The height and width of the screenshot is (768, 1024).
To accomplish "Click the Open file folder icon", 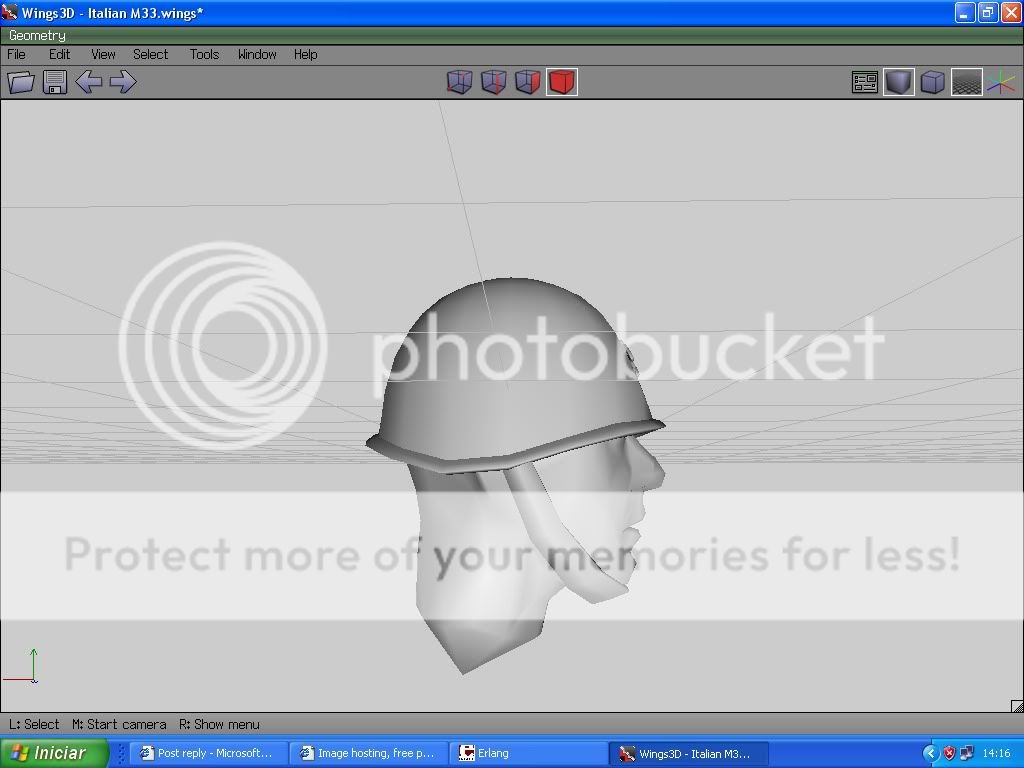I will click(21, 82).
